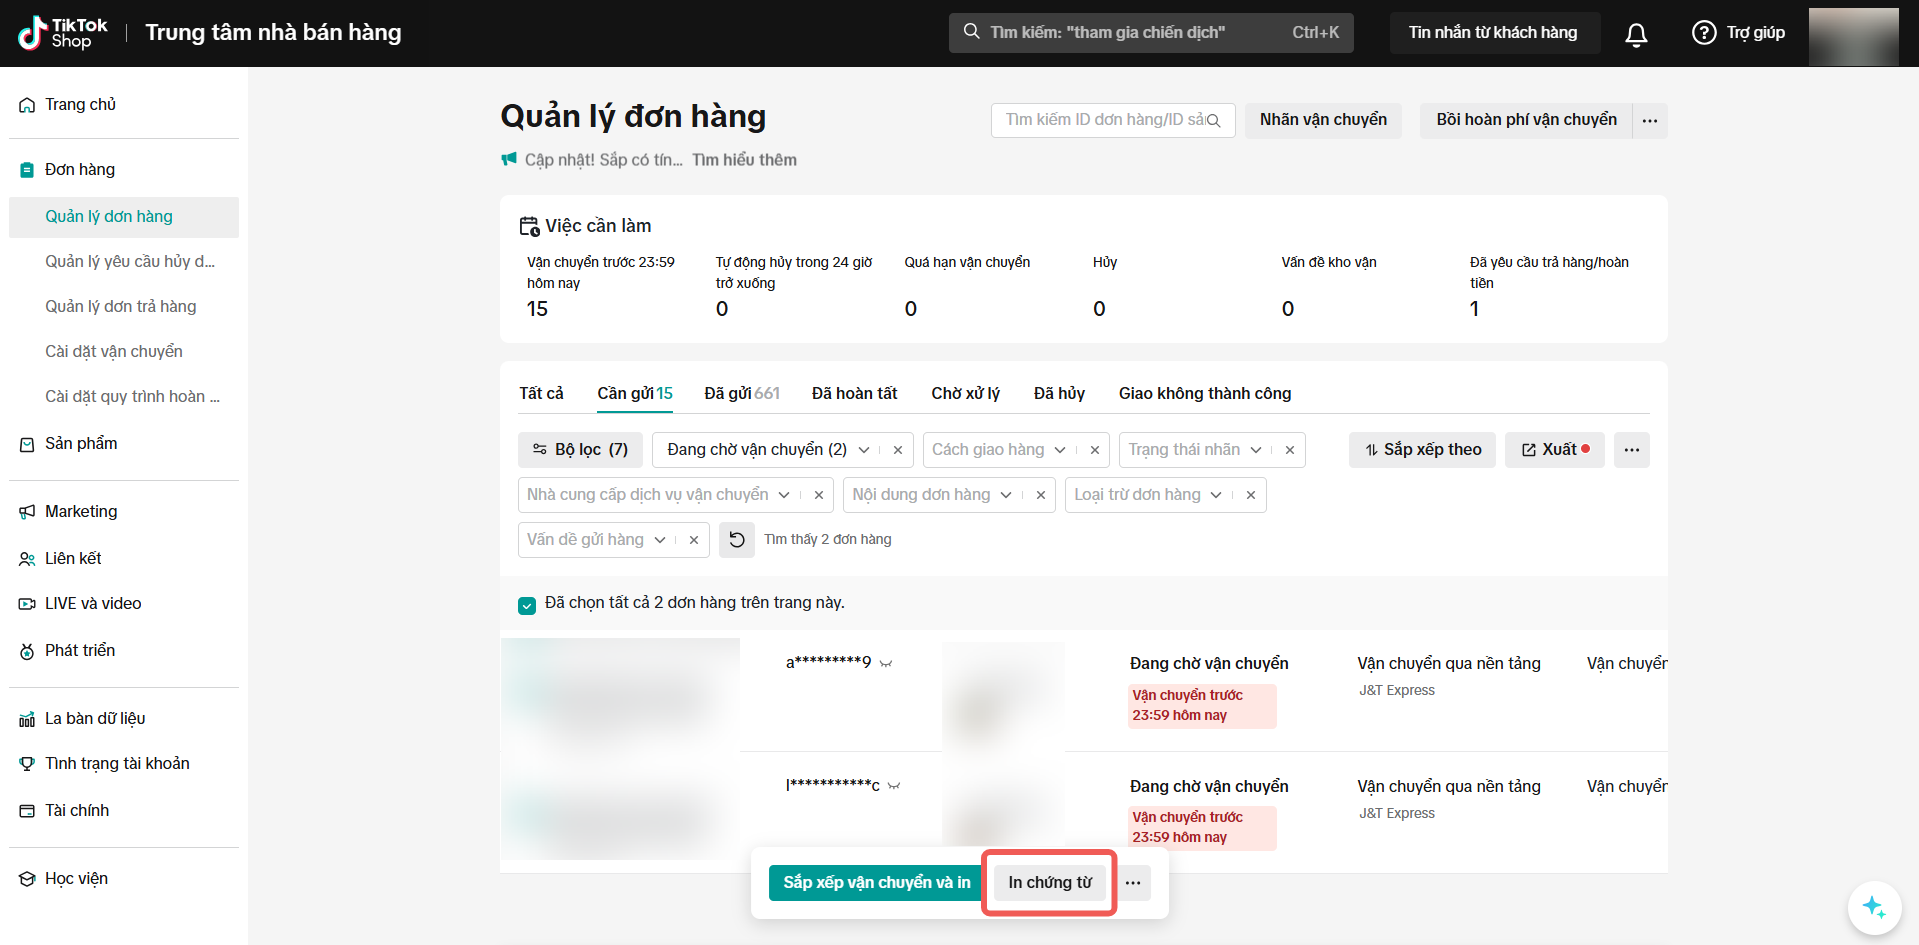Open the Đơn hàng sidebar section

tap(80, 170)
